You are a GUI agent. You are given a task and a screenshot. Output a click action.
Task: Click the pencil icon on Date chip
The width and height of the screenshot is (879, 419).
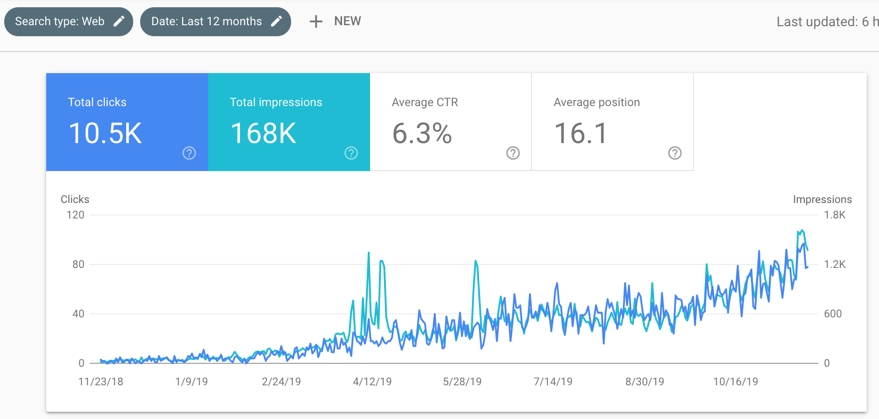(x=276, y=21)
